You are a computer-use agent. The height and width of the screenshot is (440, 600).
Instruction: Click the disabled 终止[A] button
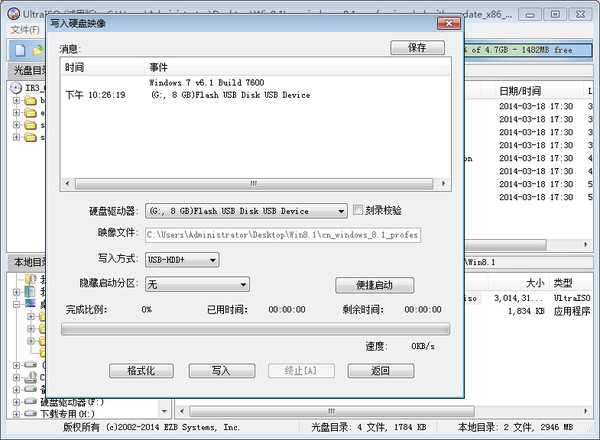(301, 370)
